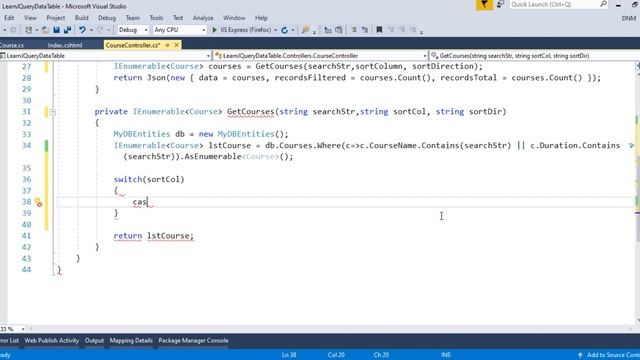Viewport: 640px width, 360px height.
Task: Click 'switch(sortCol)' text at line 36
Action: 149,179
